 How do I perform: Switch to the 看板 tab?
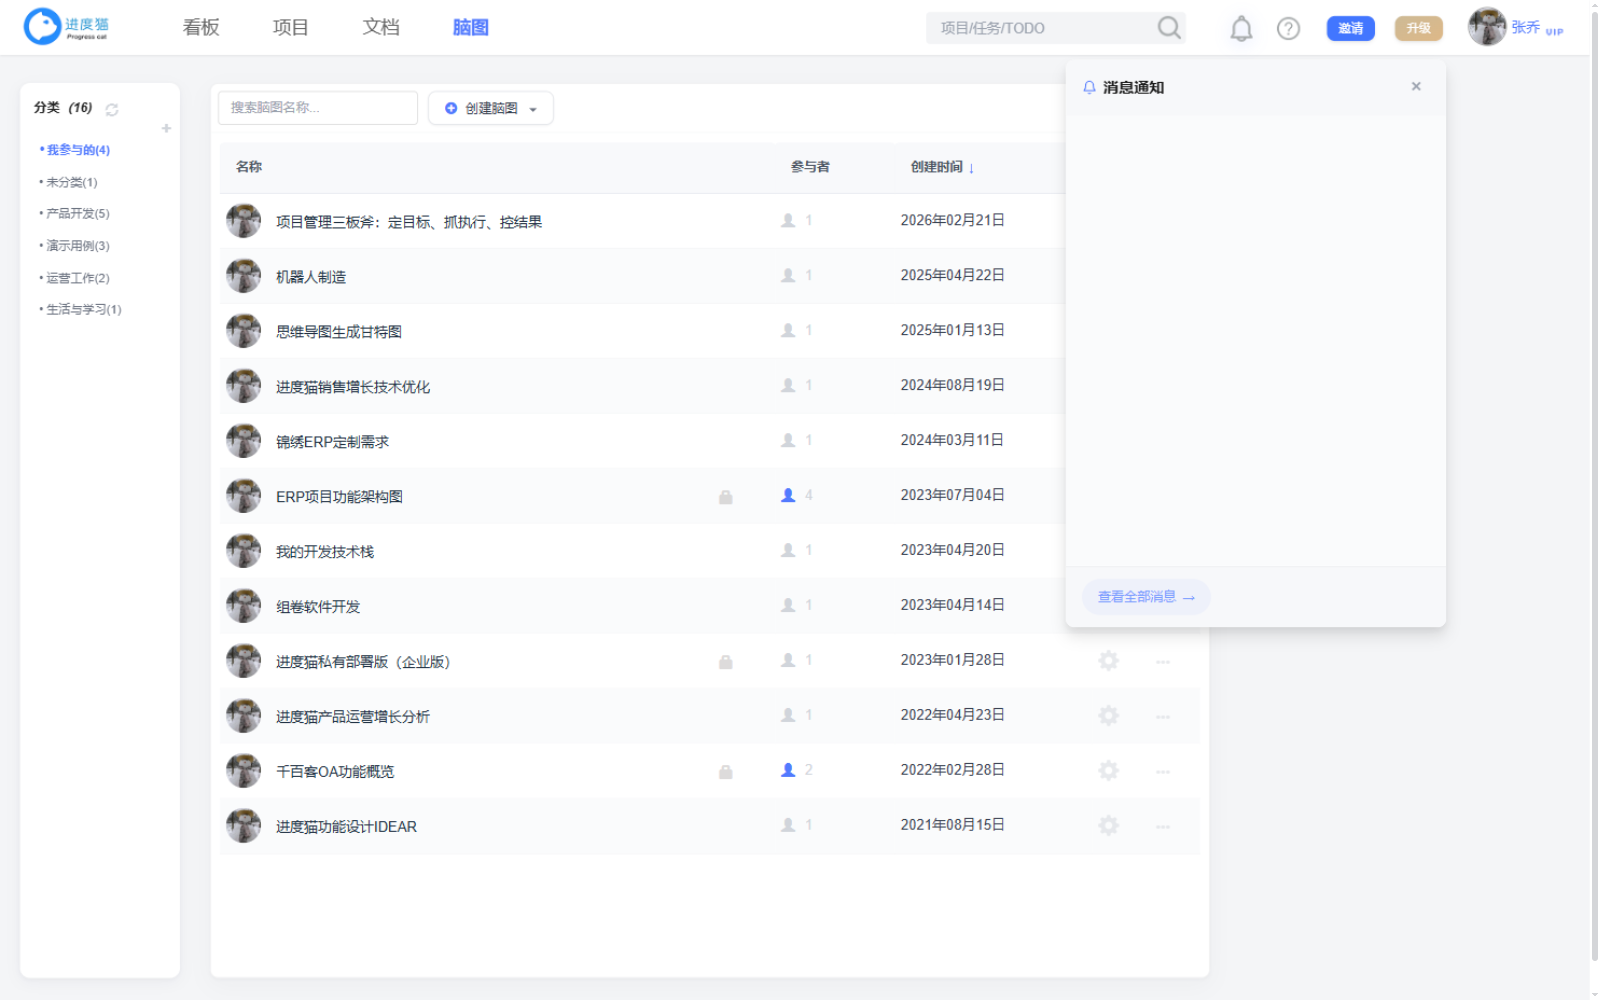(x=201, y=27)
